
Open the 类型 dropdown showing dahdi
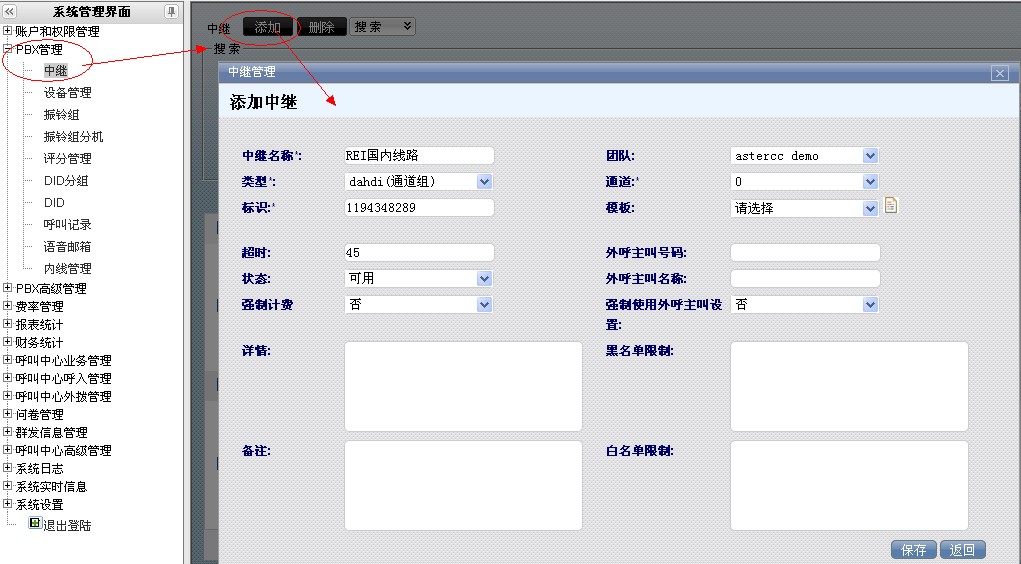click(x=484, y=182)
